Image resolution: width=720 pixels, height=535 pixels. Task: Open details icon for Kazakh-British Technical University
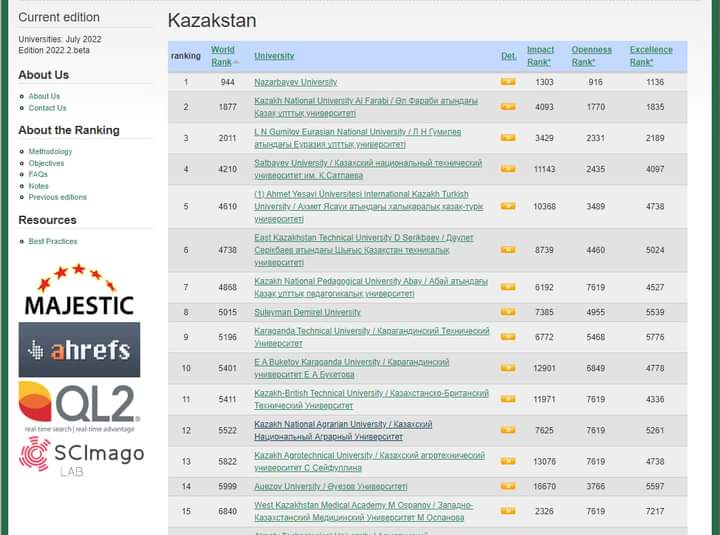[x=508, y=399]
